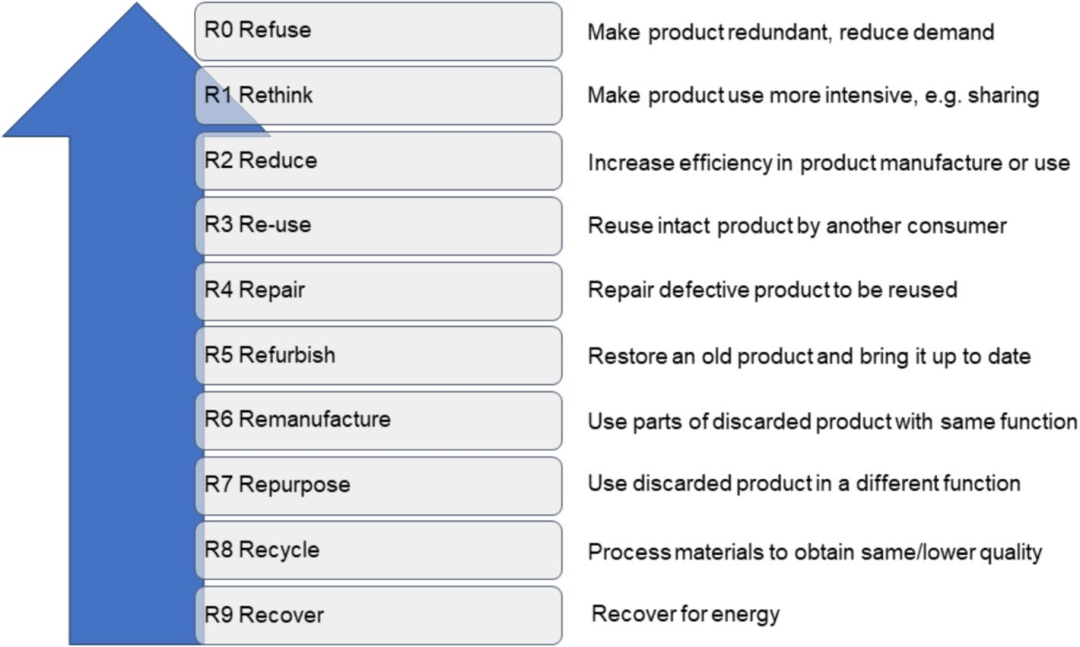1080x647 pixels.
Task: Click the R4 Repair box
Action: coord(378,290)
